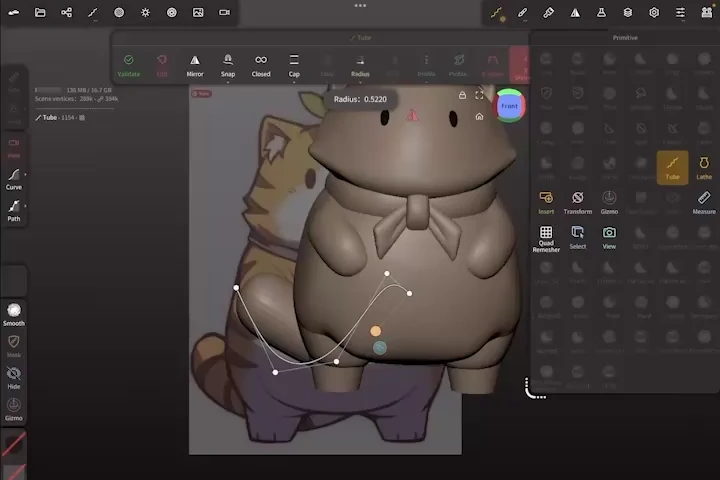Click the fullscreen expand icon
The height and width of the screenshot is (480, 720).
click(x=479, y=95)
